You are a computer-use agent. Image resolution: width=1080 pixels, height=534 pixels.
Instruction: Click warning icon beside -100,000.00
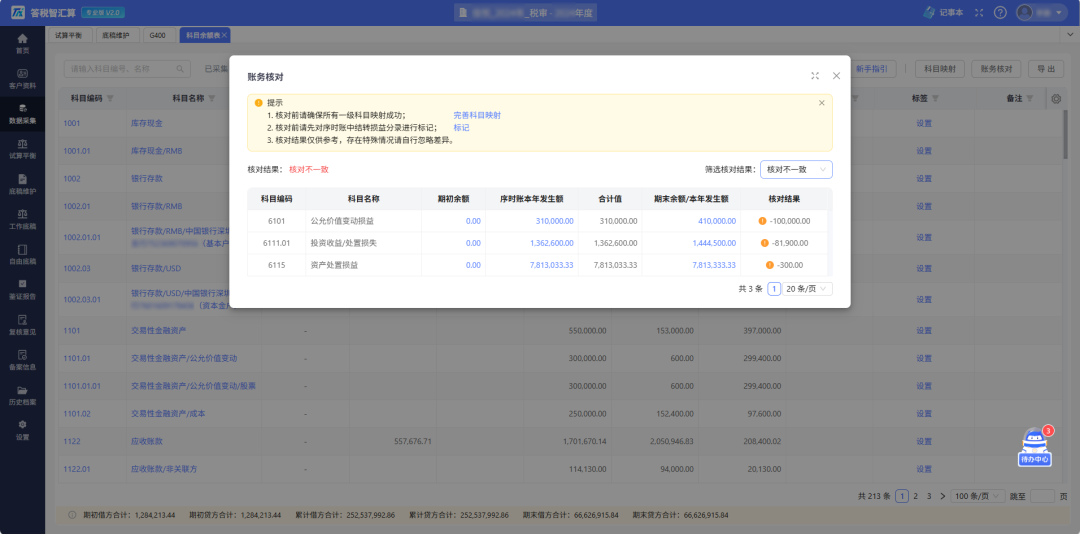click(762, 221)
